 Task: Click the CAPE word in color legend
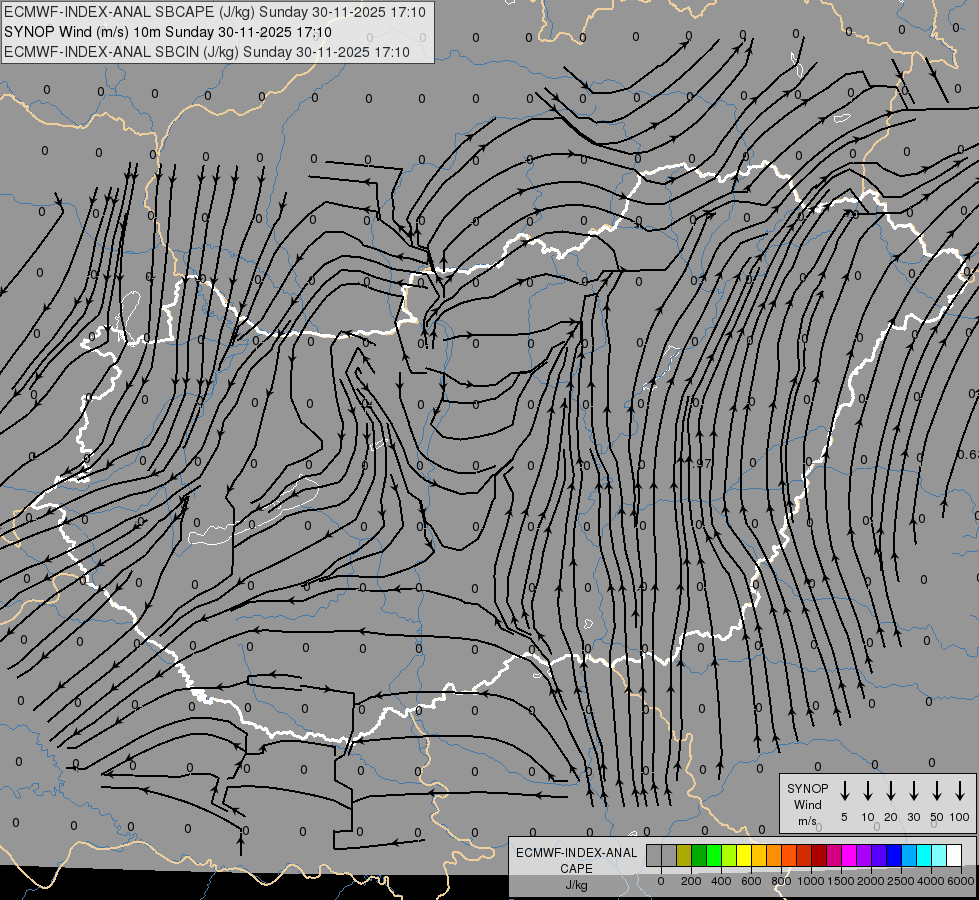(576, 869)
